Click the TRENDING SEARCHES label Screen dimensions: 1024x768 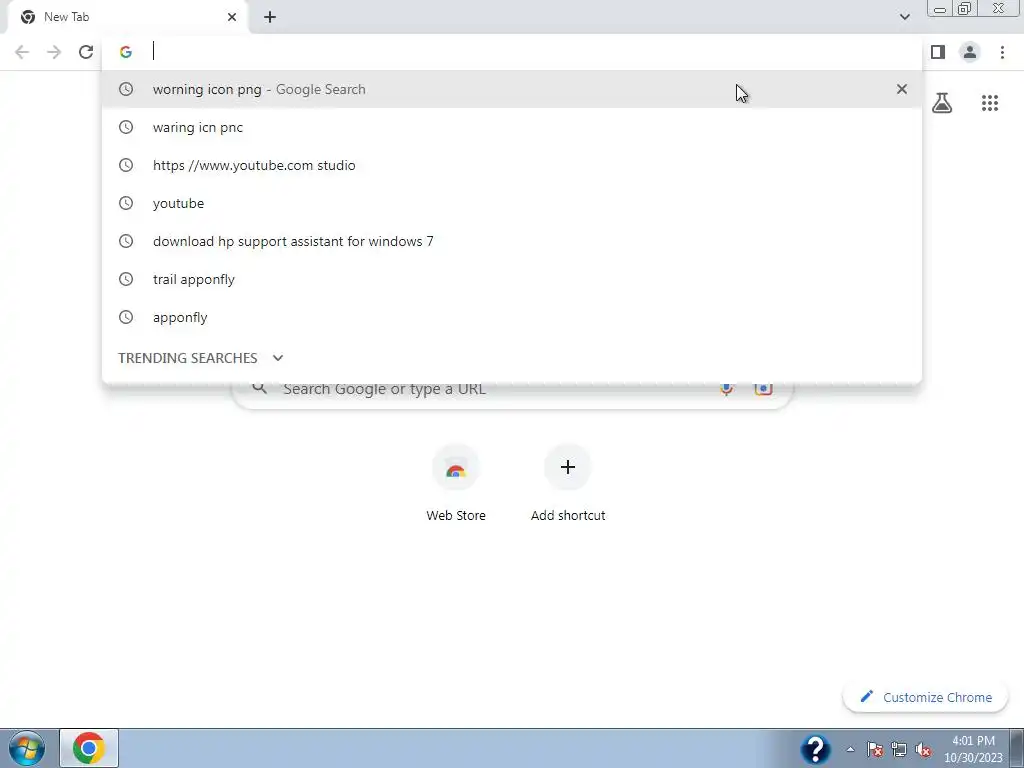[x=187, y=358]
